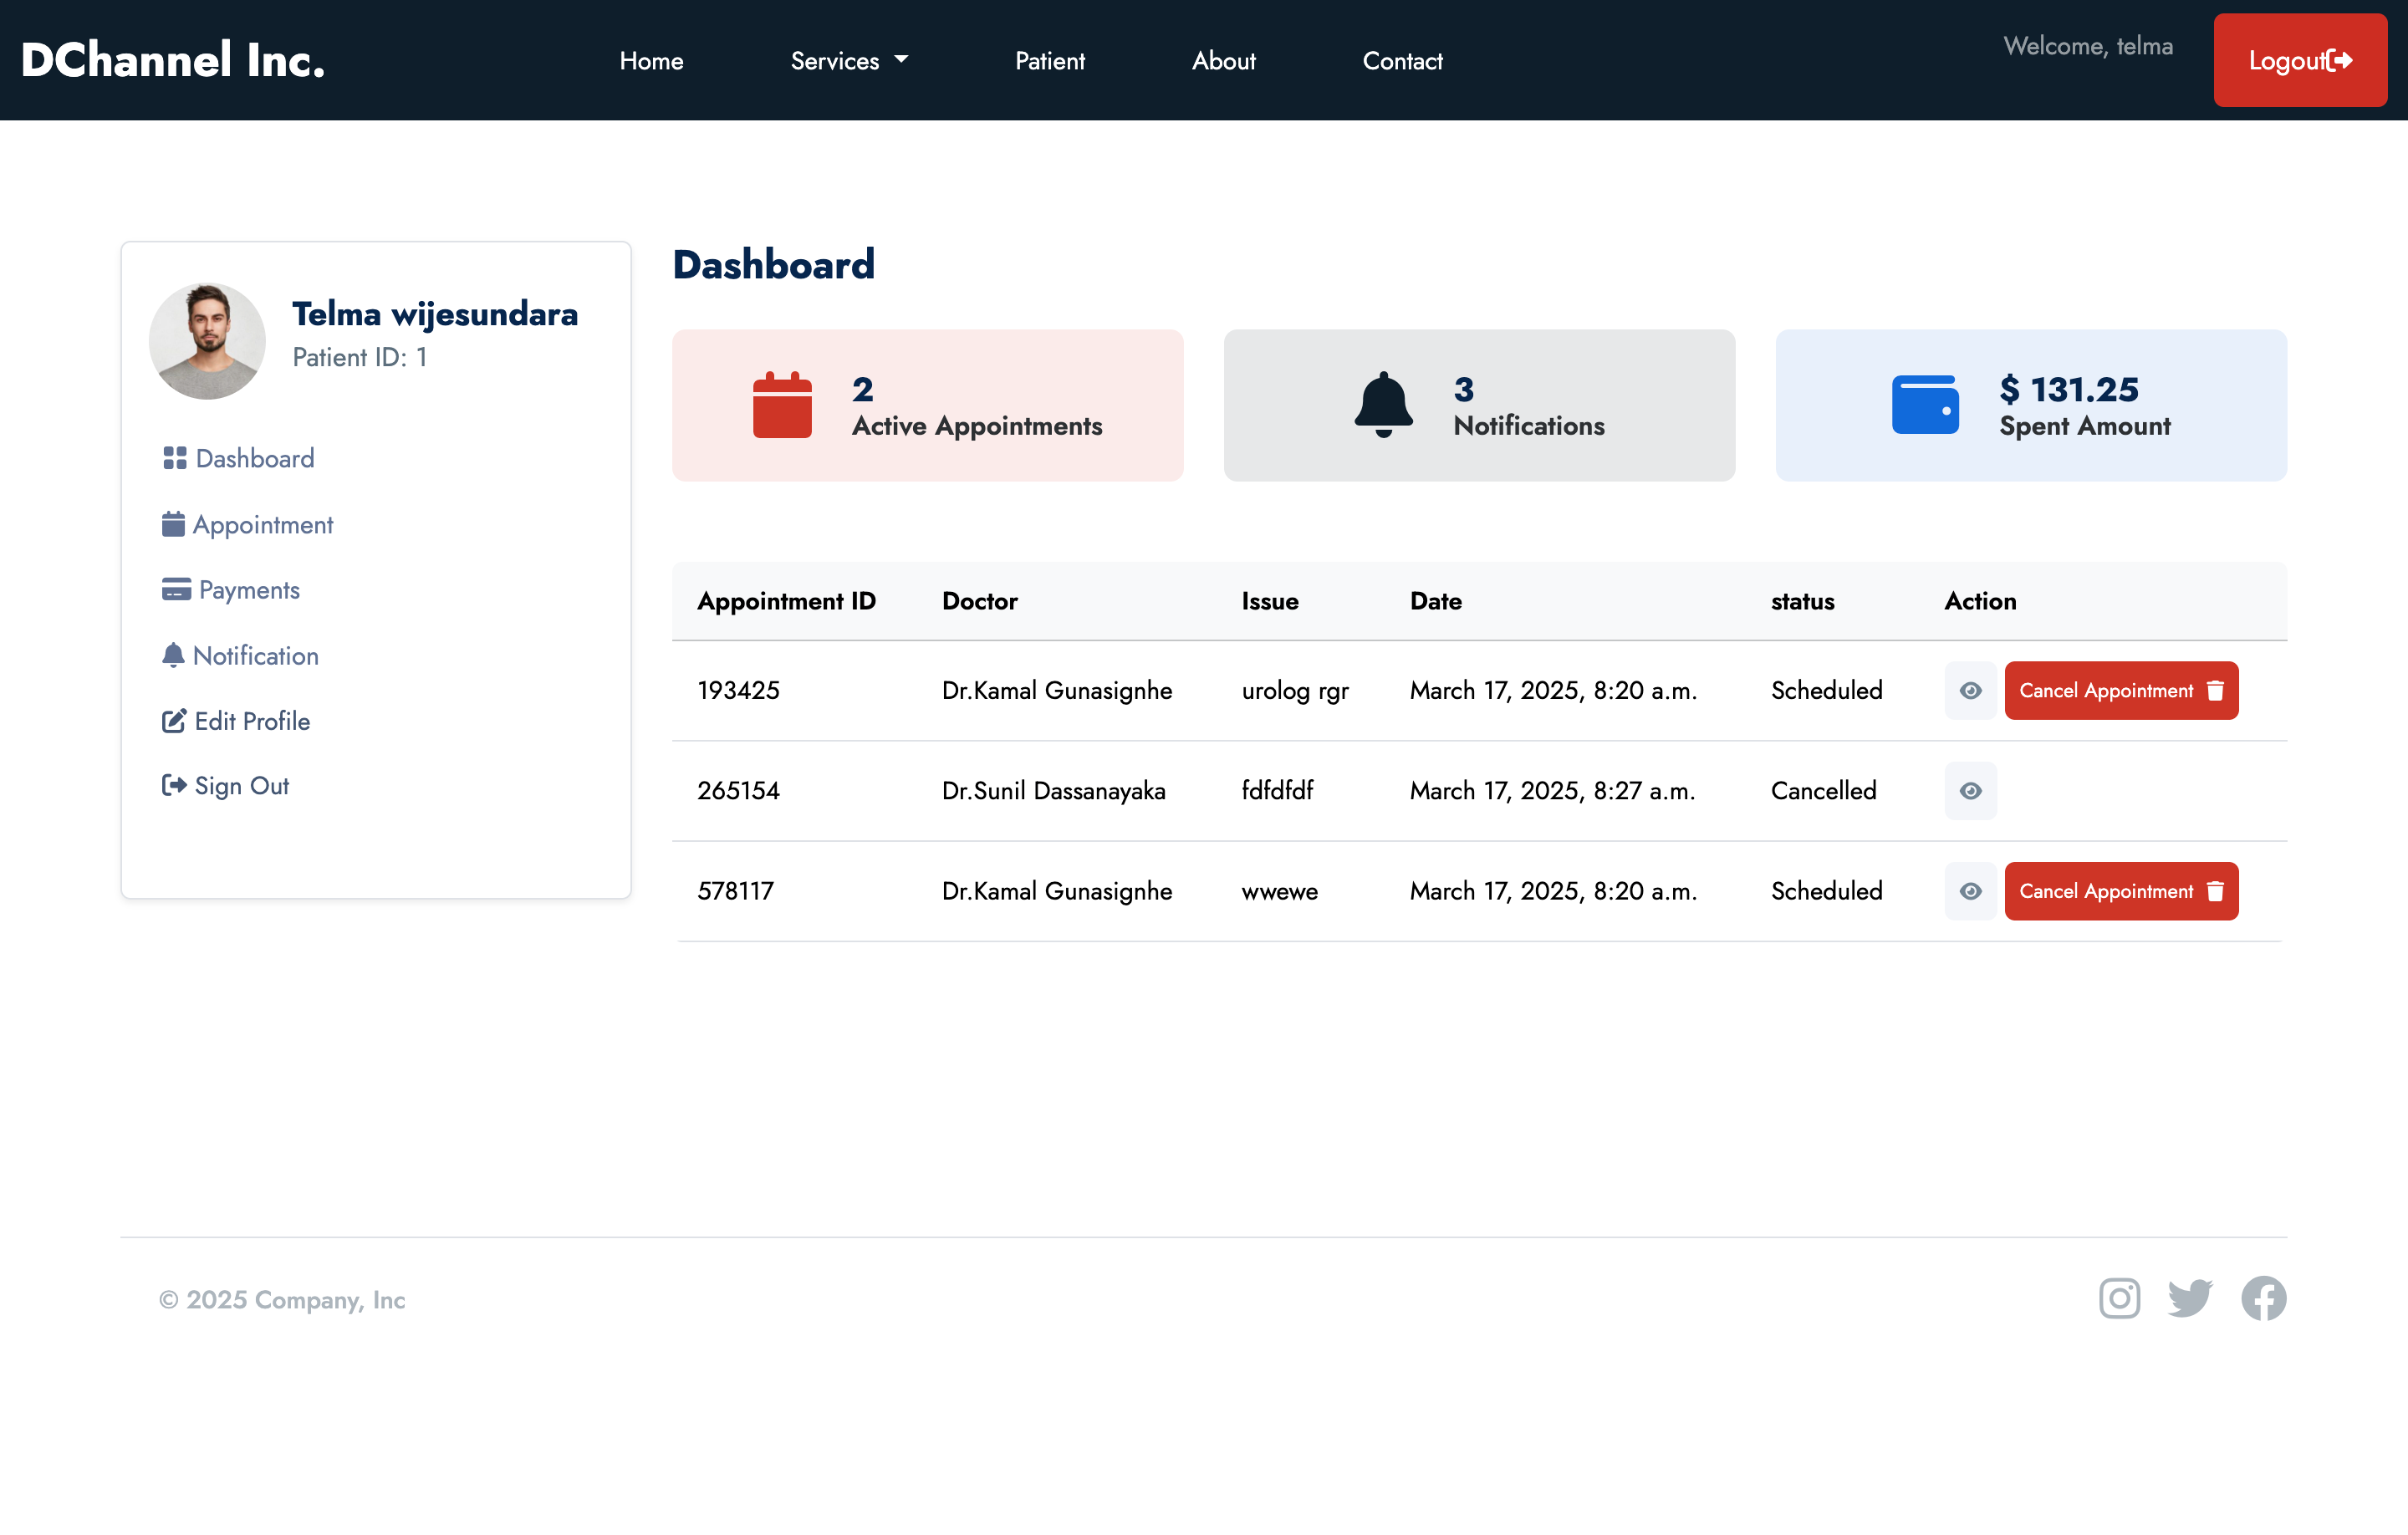Cancel appointment 193425
Image resolution: width=2408 pixels, height=1535 pixels.
pyautogui.click(x=2120, y=691)
